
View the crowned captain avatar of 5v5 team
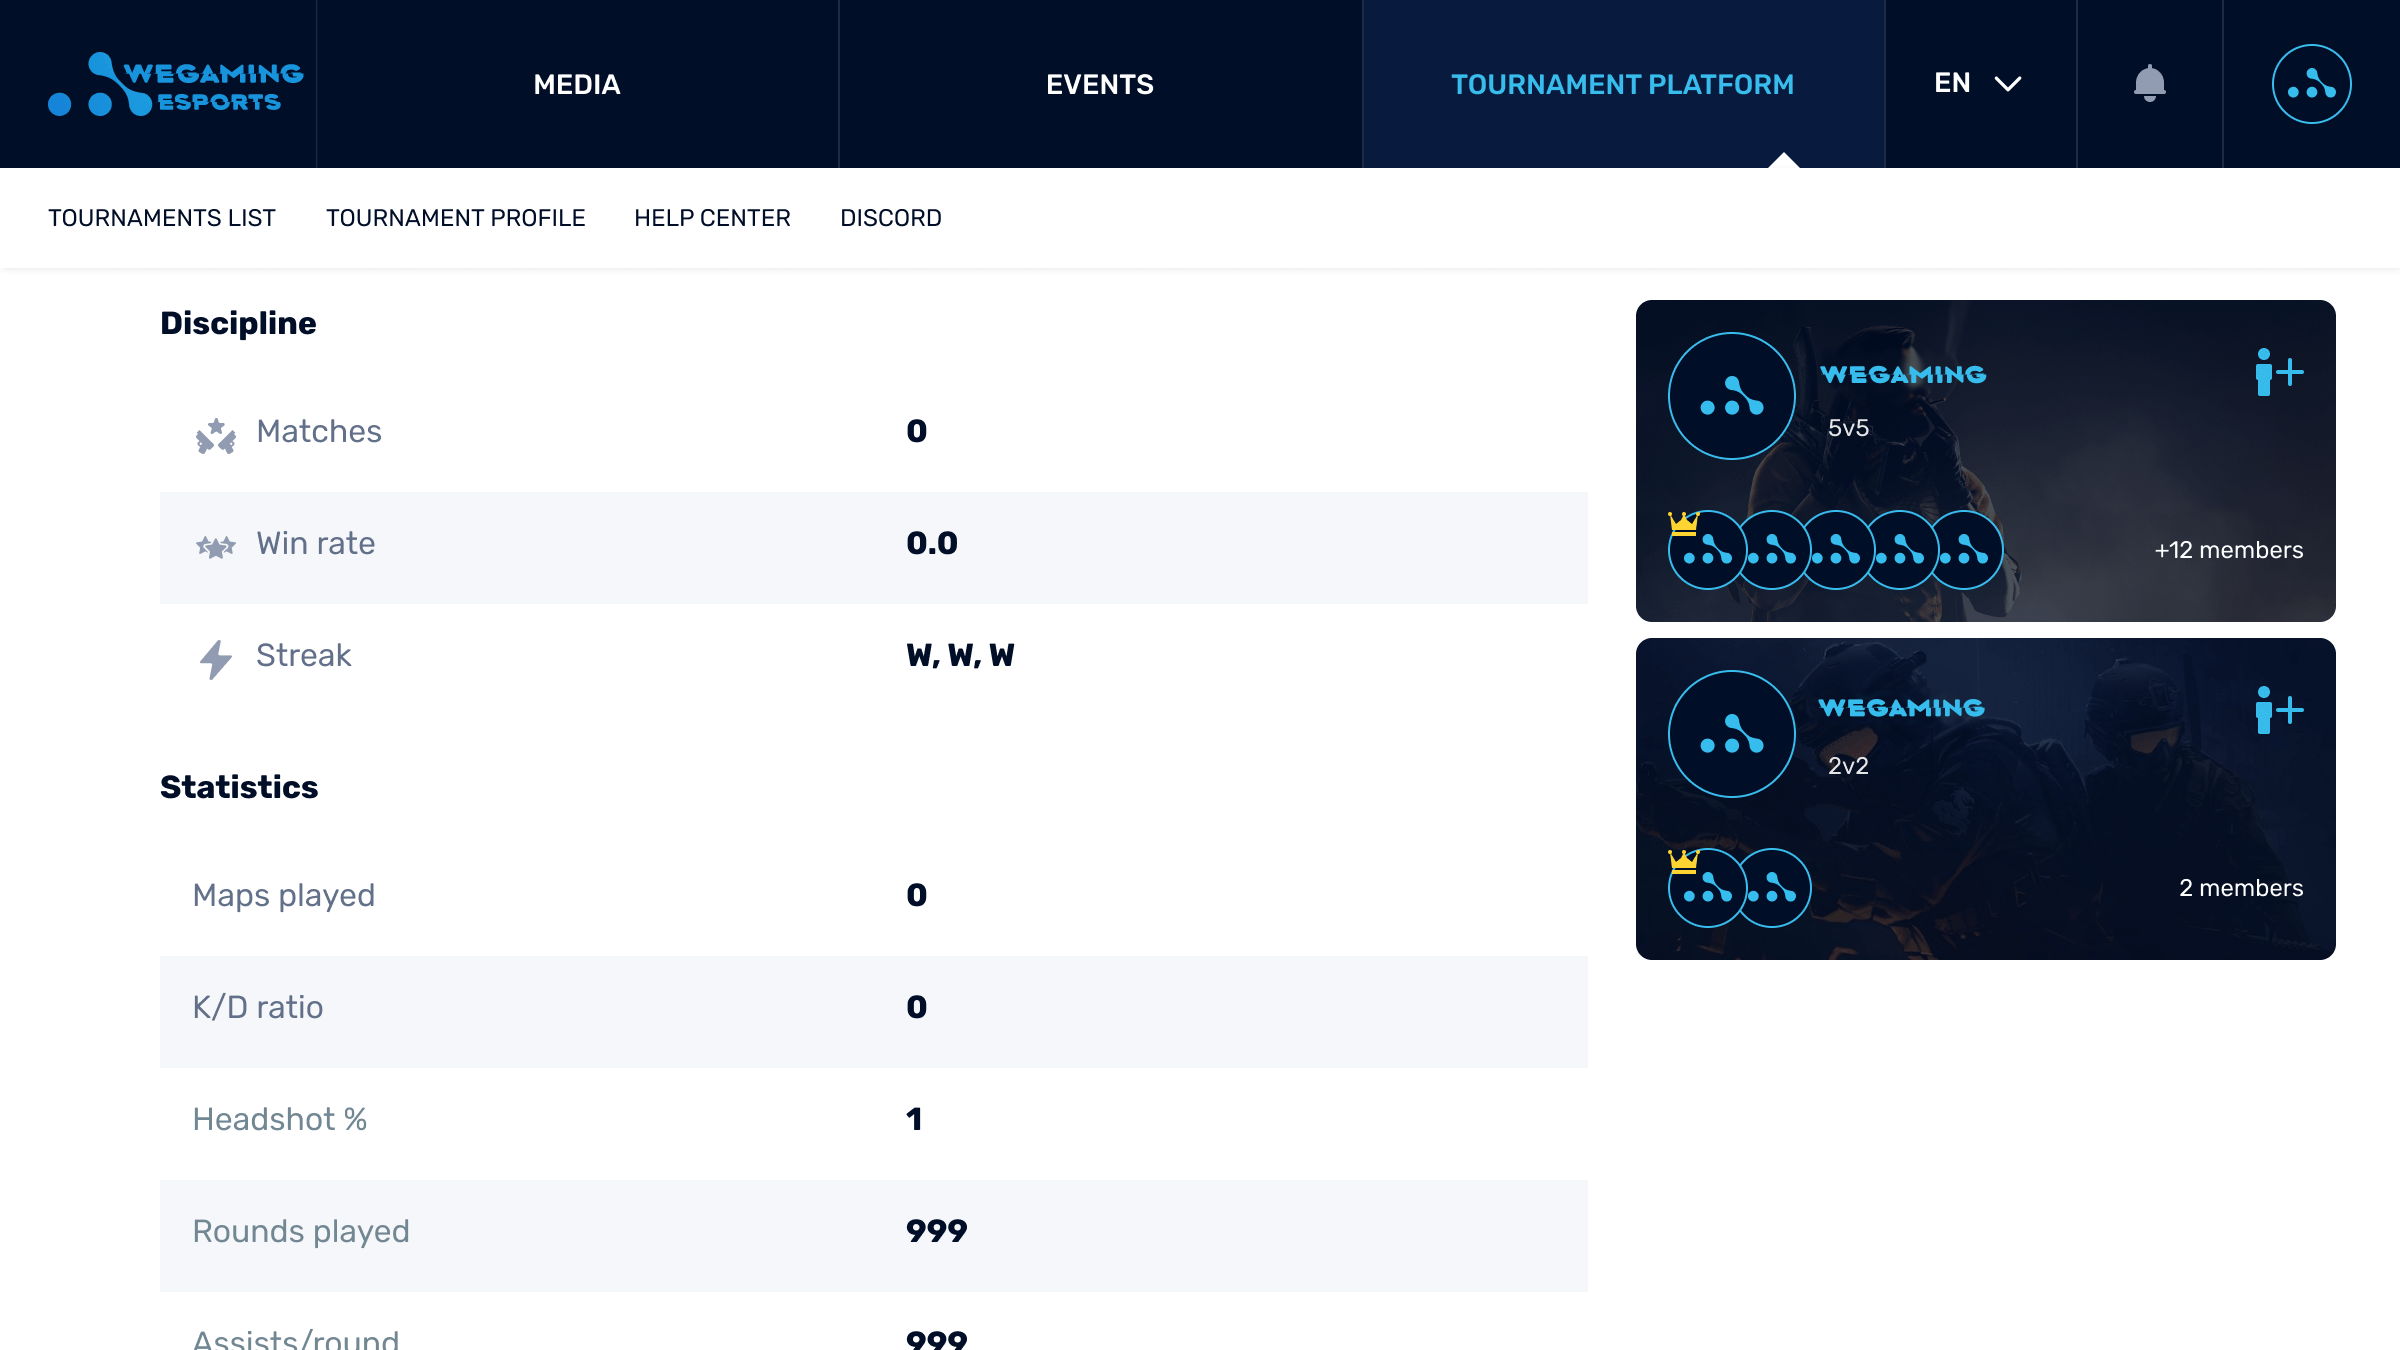pos(1707,550)
